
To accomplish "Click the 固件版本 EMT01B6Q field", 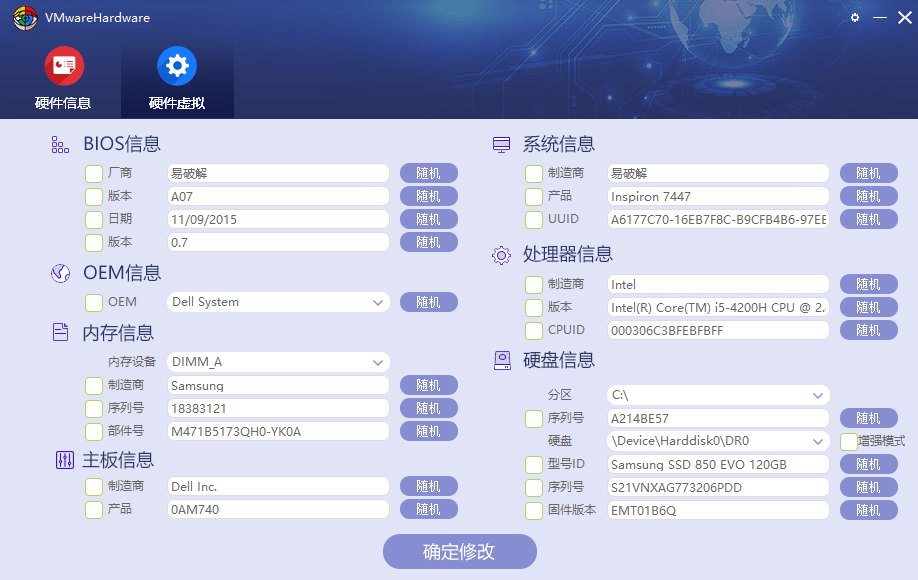I will (718, 510).
